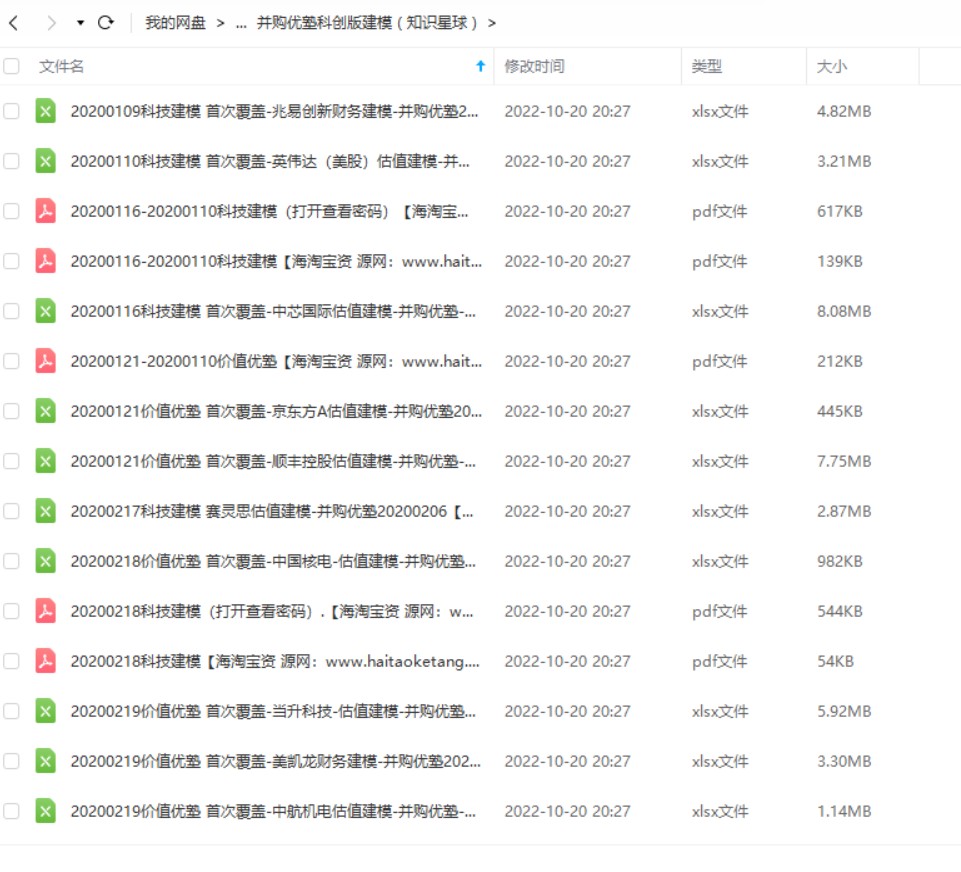
Task: Check the box for the 兆易创新财务建模 file
Action: coord(11,111)
